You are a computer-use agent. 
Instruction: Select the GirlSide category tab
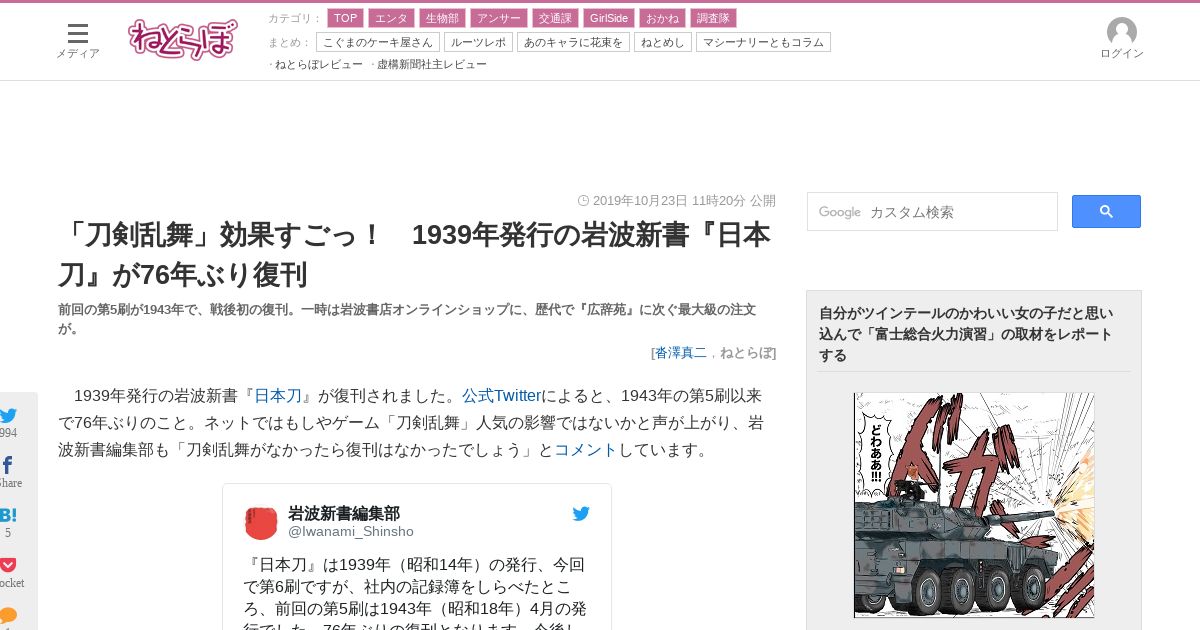[609, 18]
